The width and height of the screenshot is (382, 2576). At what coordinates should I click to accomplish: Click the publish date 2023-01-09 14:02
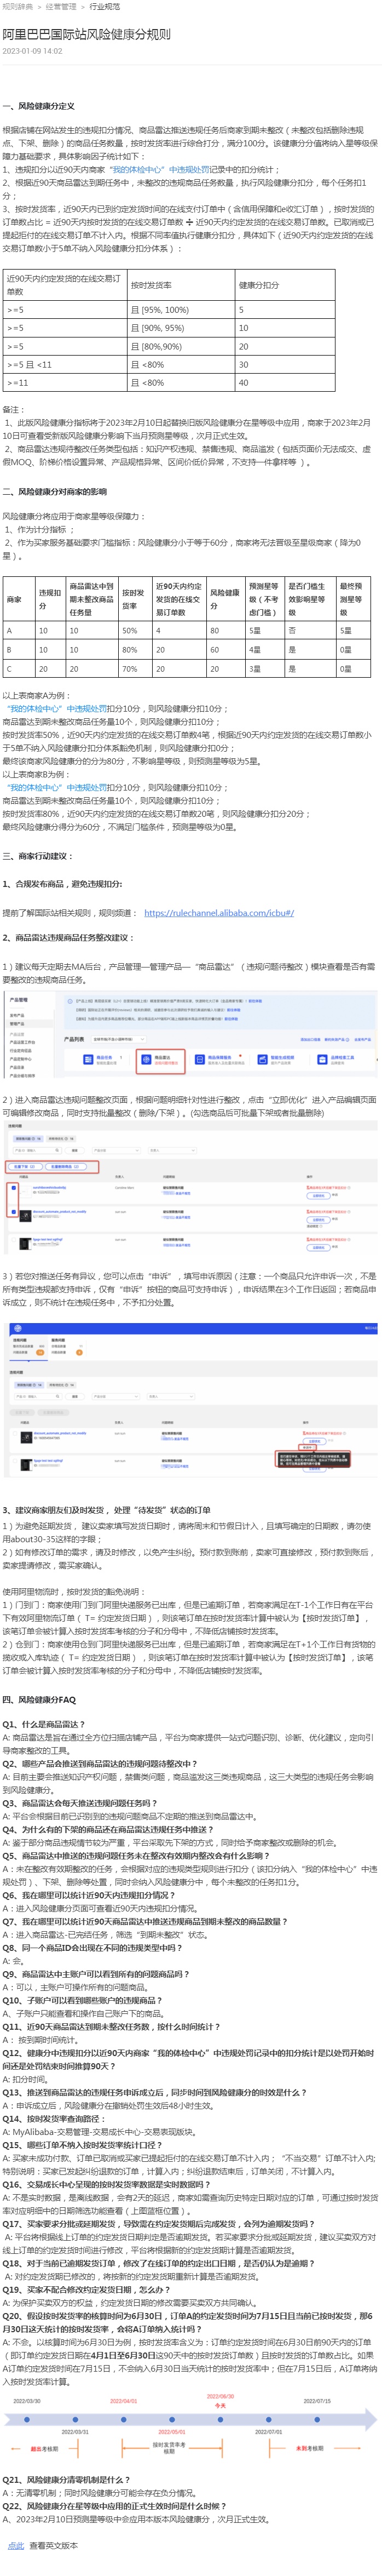tap(32, 51)
